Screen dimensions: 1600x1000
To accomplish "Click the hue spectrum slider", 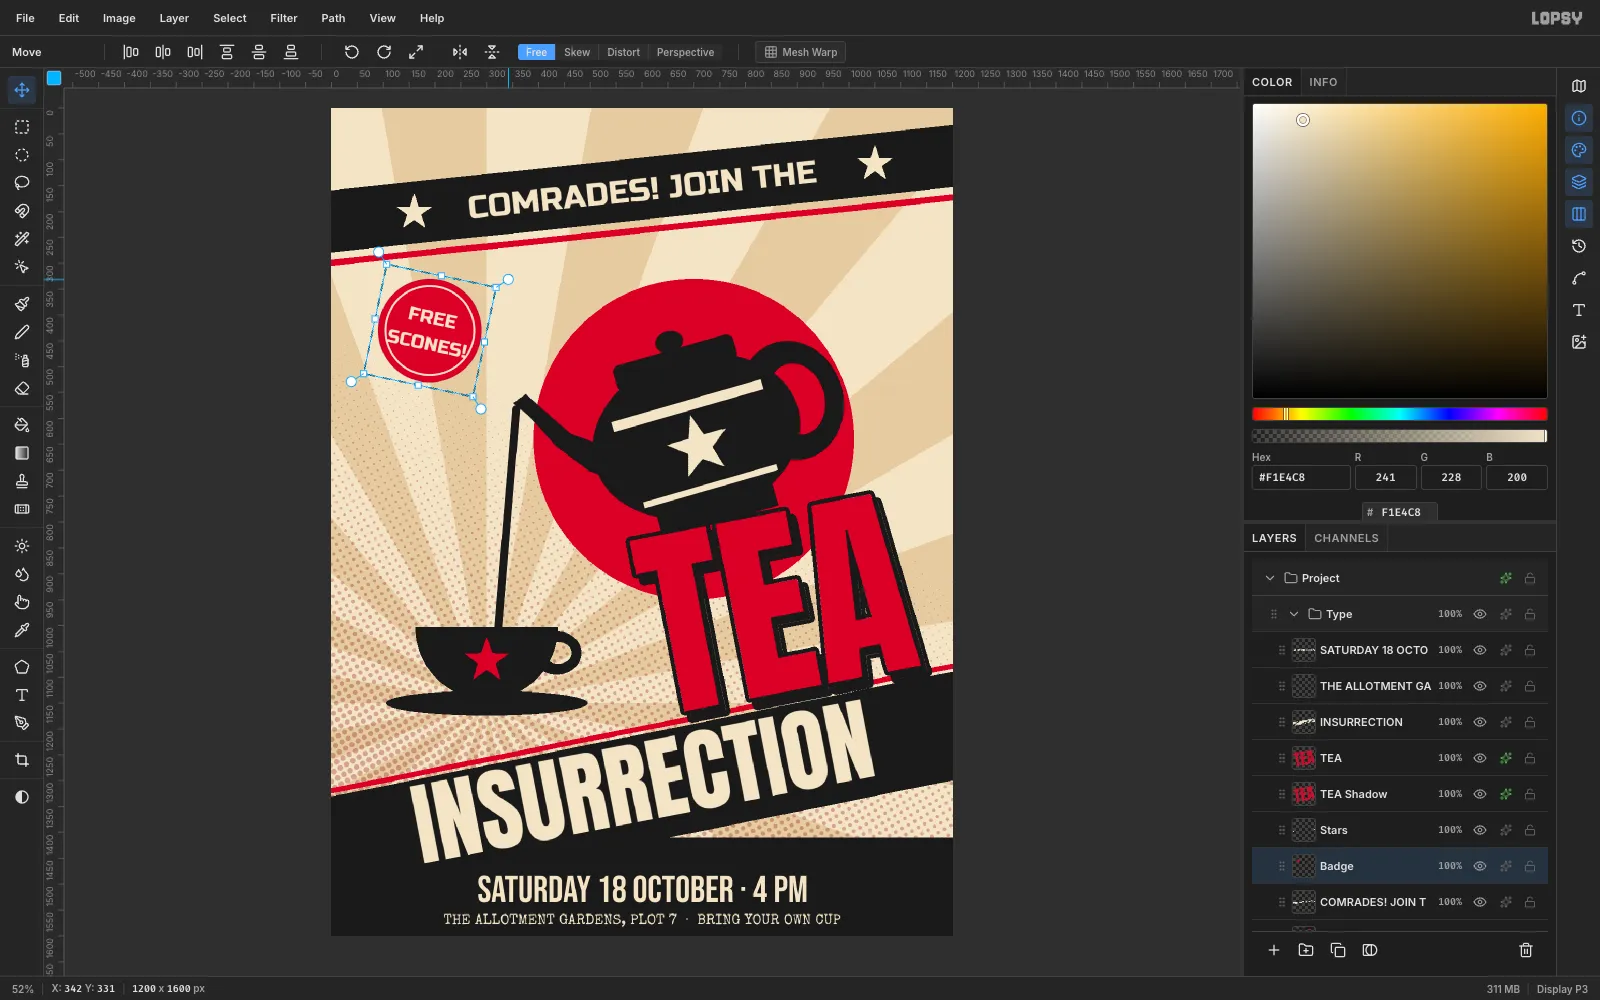I will point(1400,414).
